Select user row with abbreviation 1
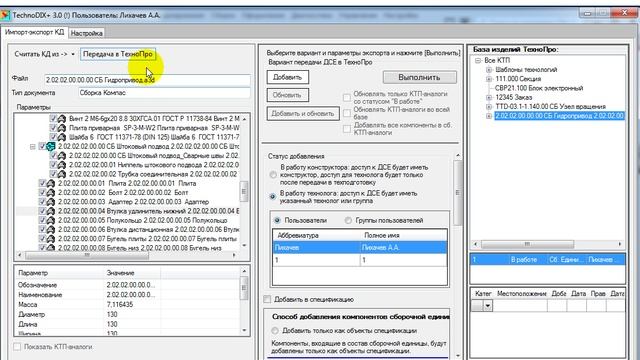This screenshot has height=360, width=640. pos(360,260)
